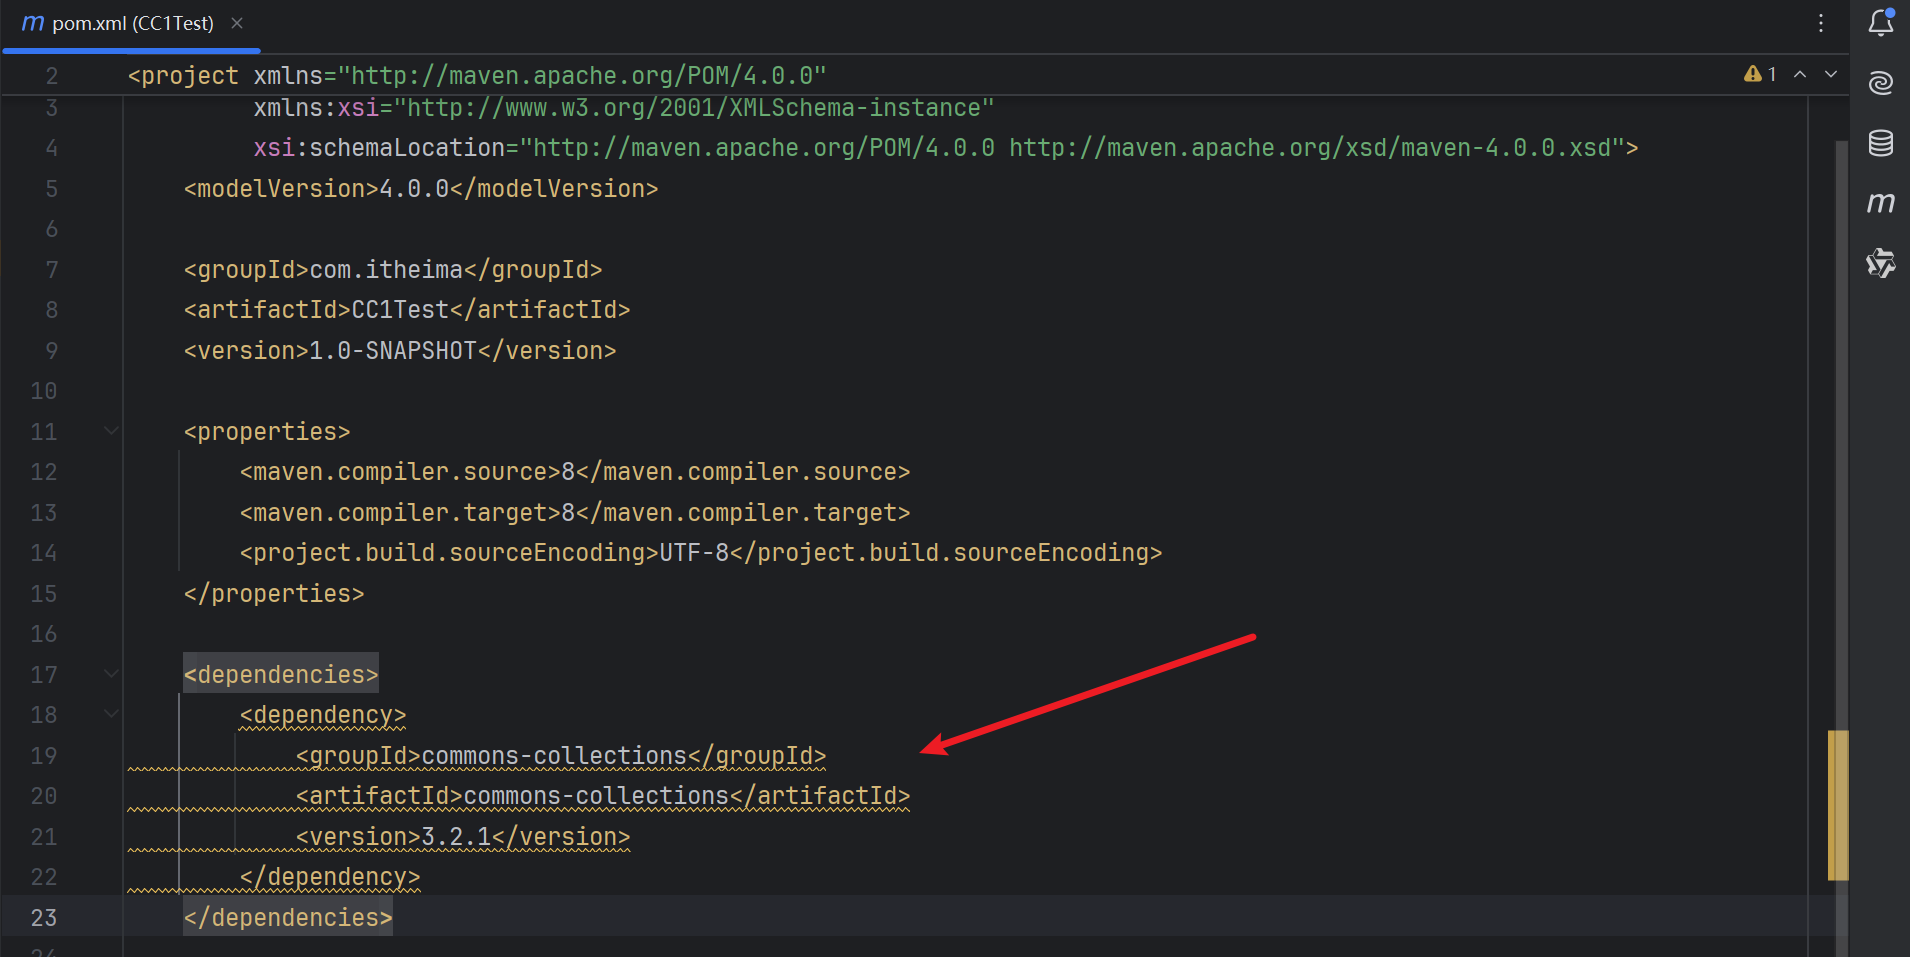Fold the dependency element on line 18

click(x=111, y=715)
